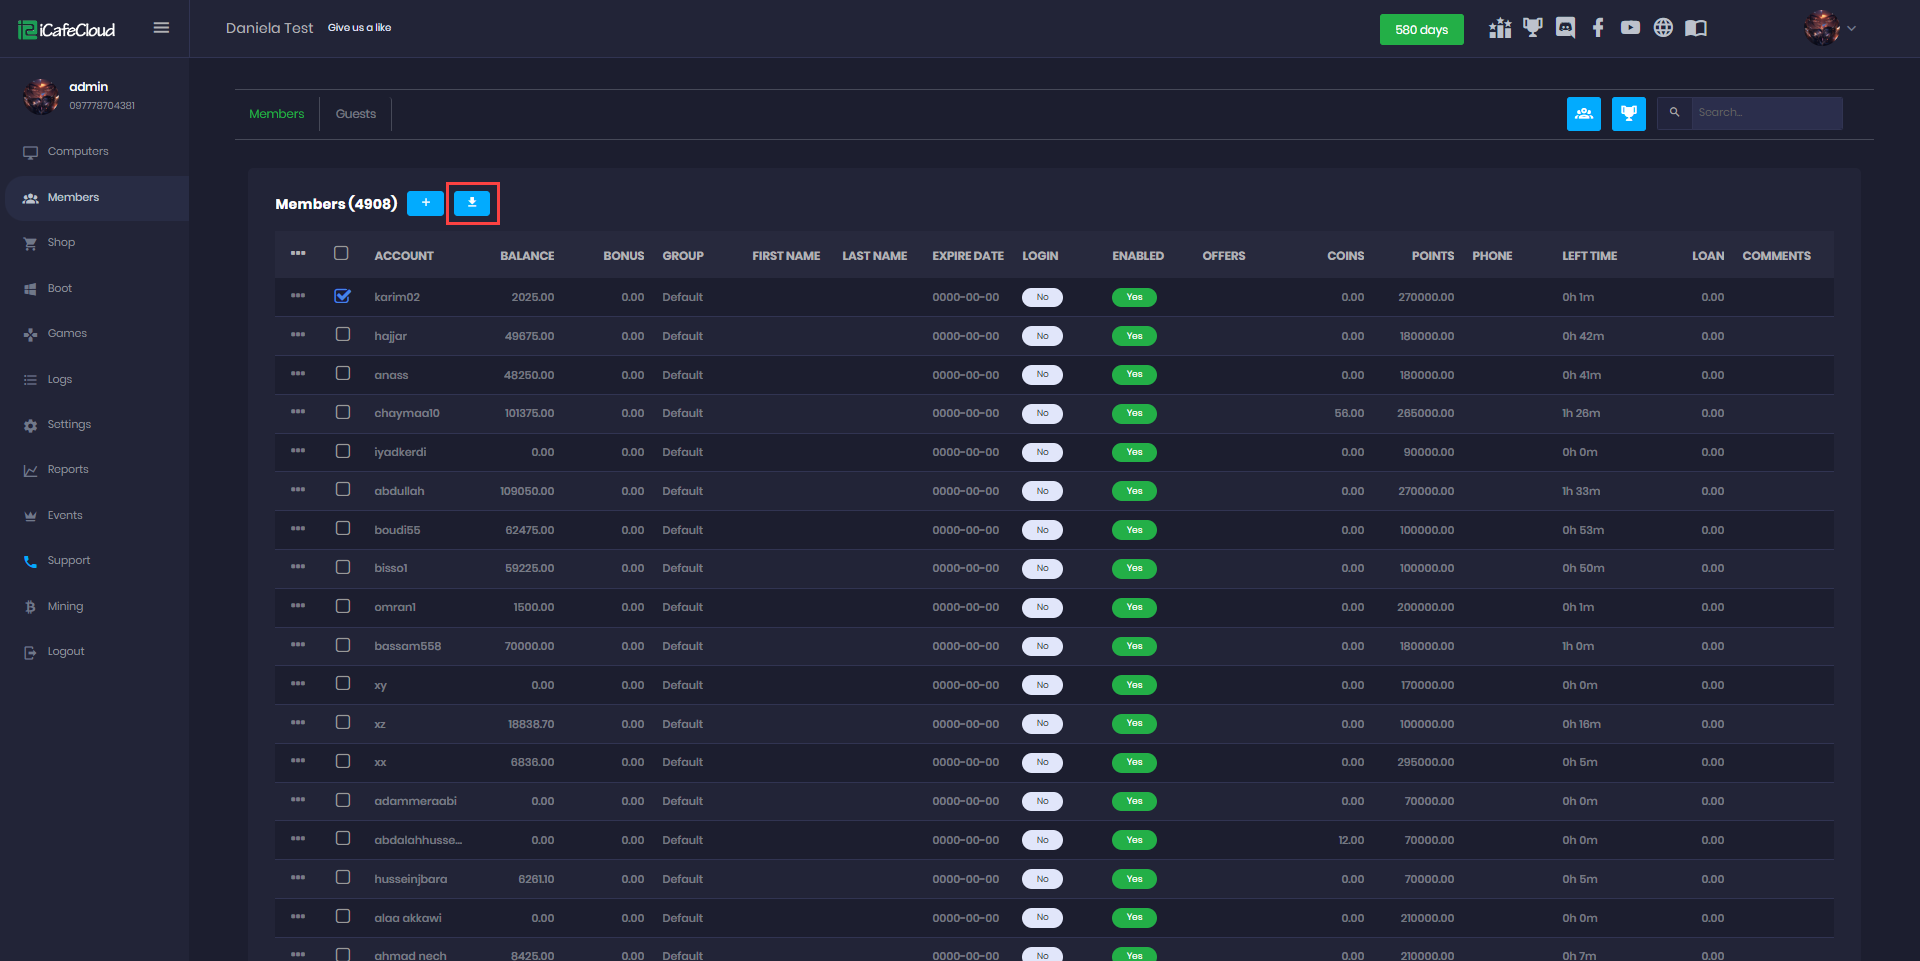Open the YouTube icon in header

pos(1630,28)
